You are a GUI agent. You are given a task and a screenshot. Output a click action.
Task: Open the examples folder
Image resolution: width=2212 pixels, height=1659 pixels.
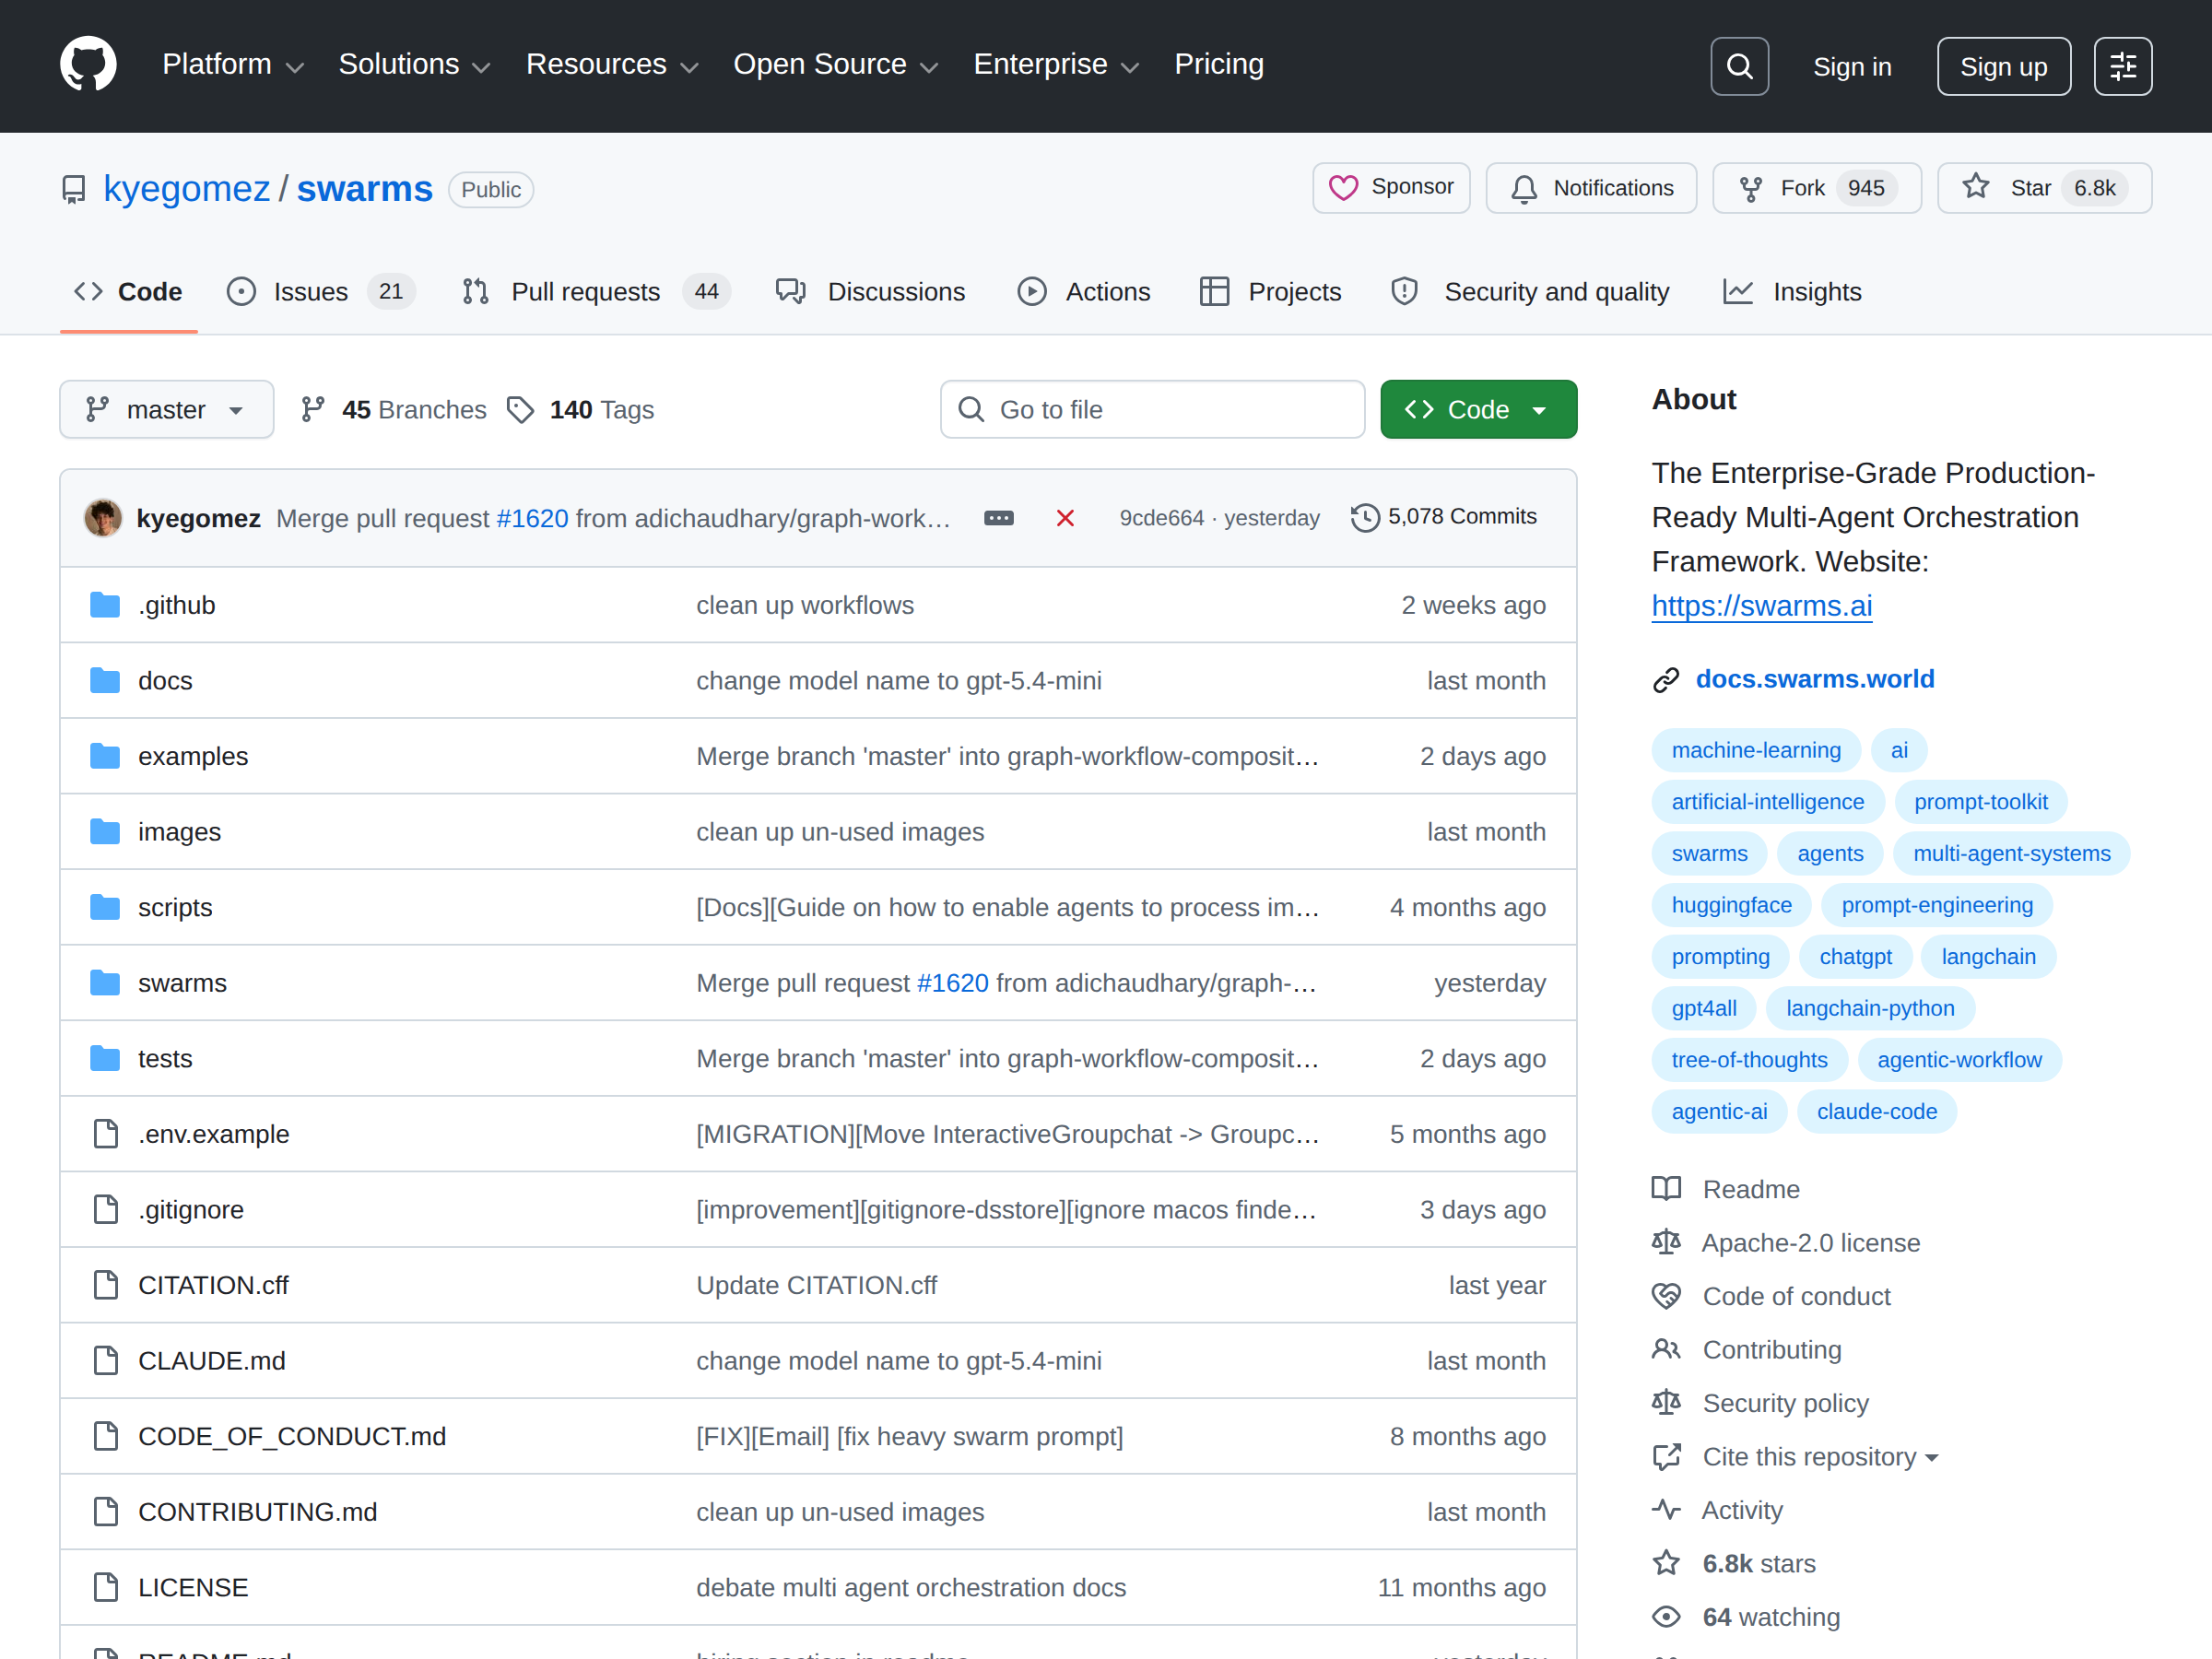(x=193, y=756)
